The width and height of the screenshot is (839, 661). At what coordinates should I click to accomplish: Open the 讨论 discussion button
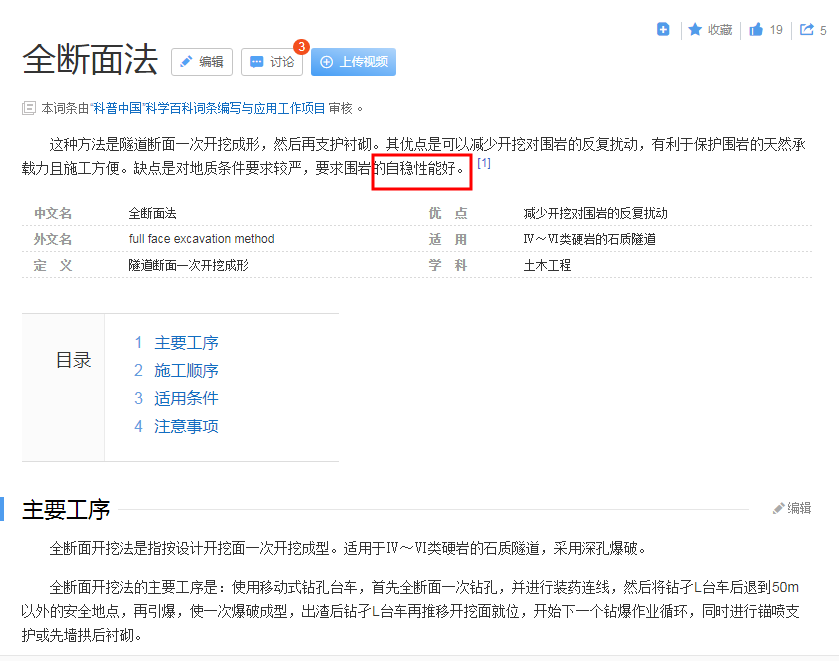[271, 62]
